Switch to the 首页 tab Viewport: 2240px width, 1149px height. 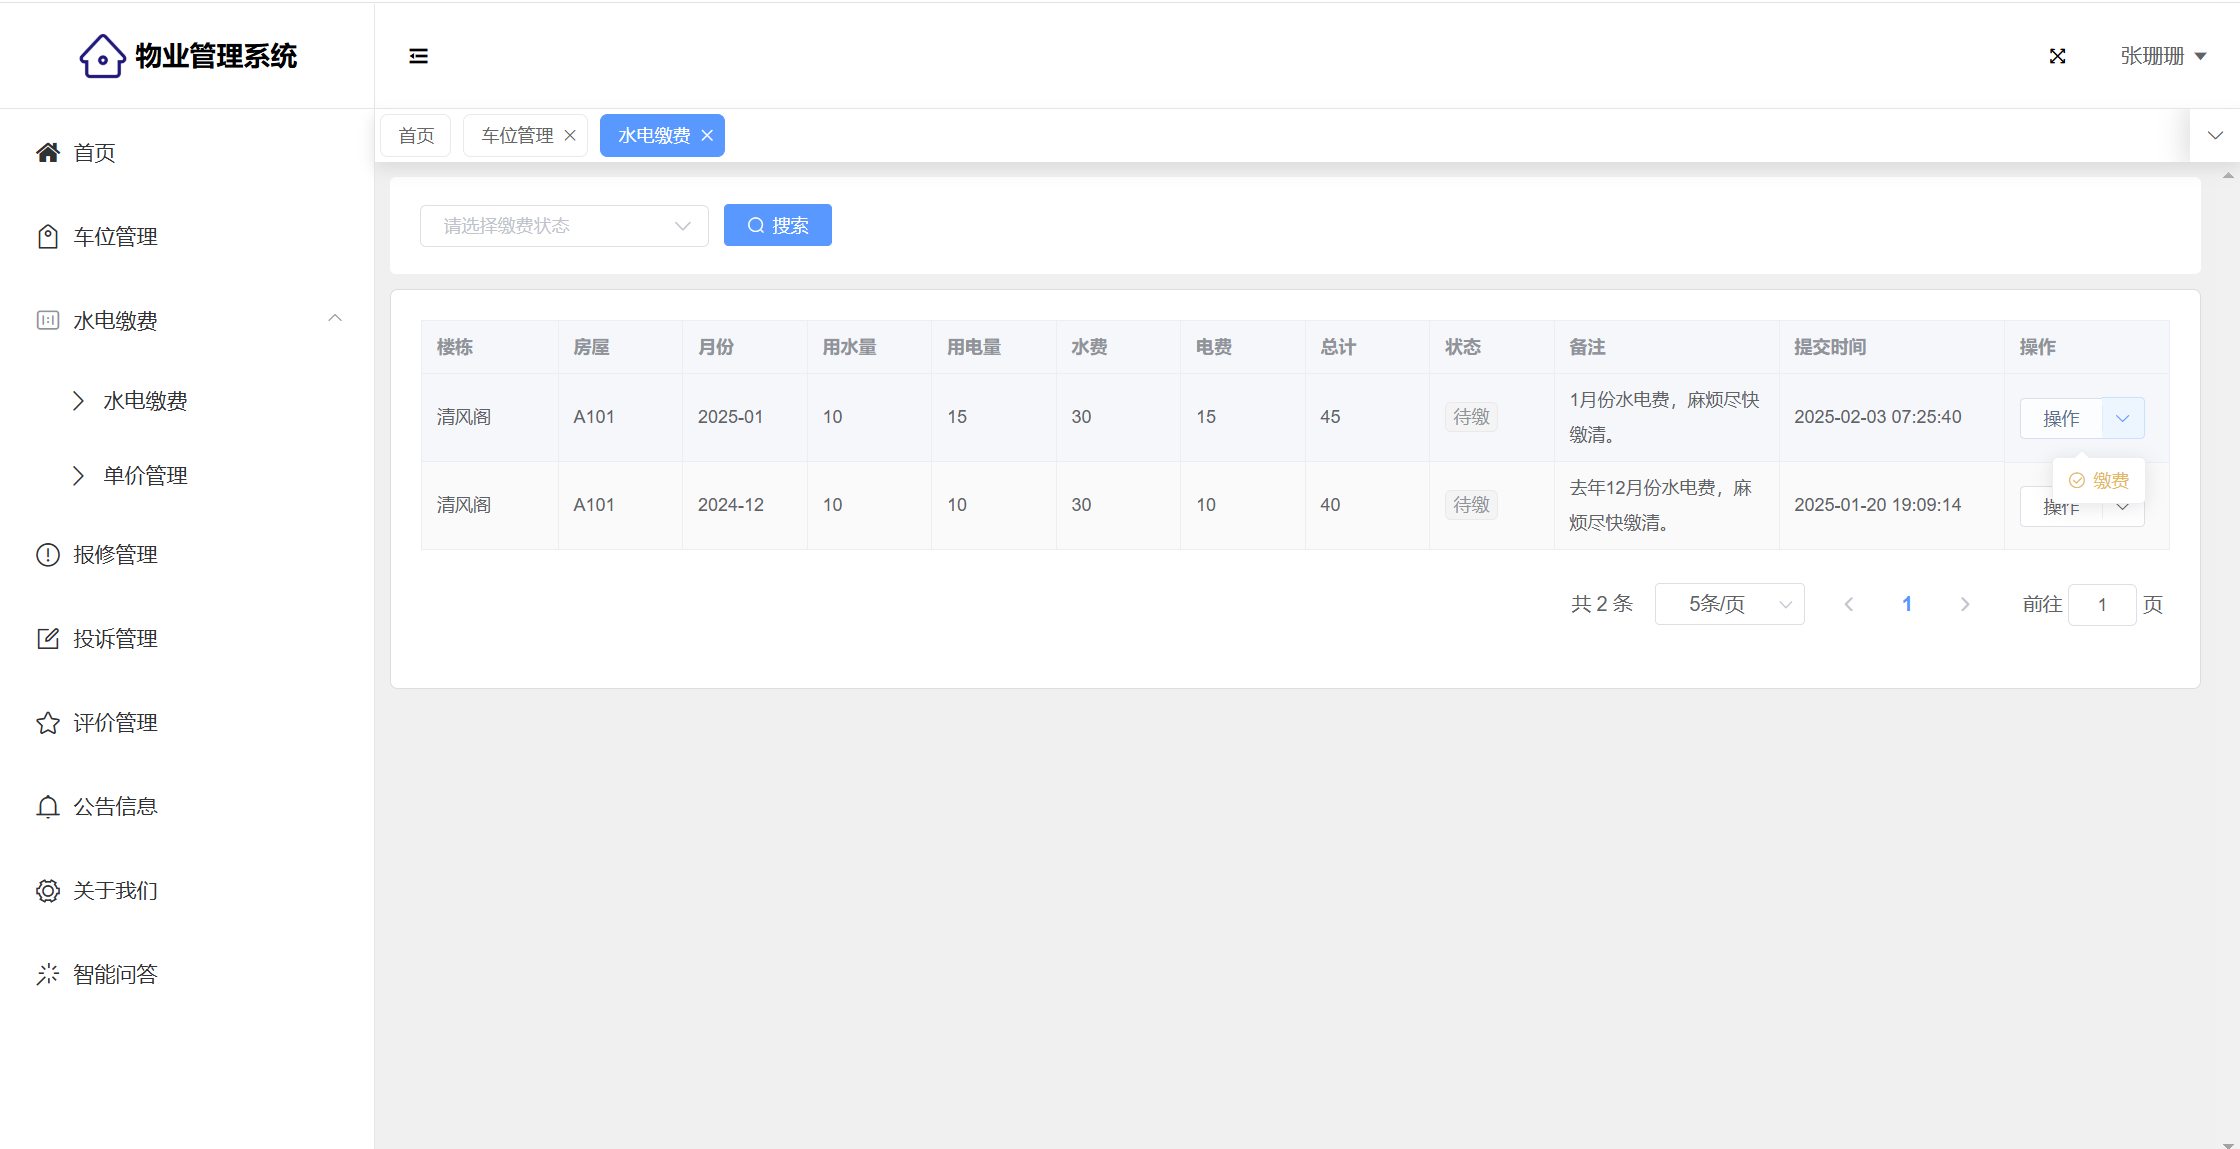coord(416,136)
